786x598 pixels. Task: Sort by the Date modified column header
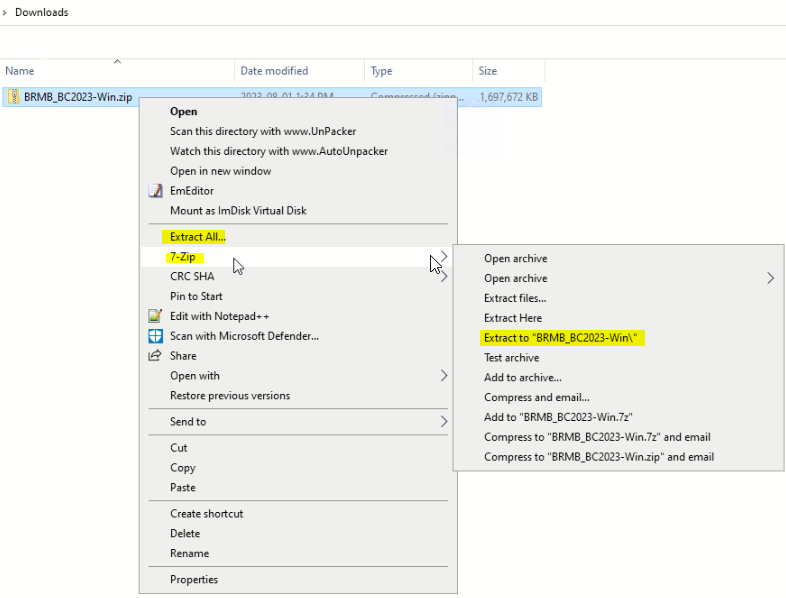[x=274, y=71]
